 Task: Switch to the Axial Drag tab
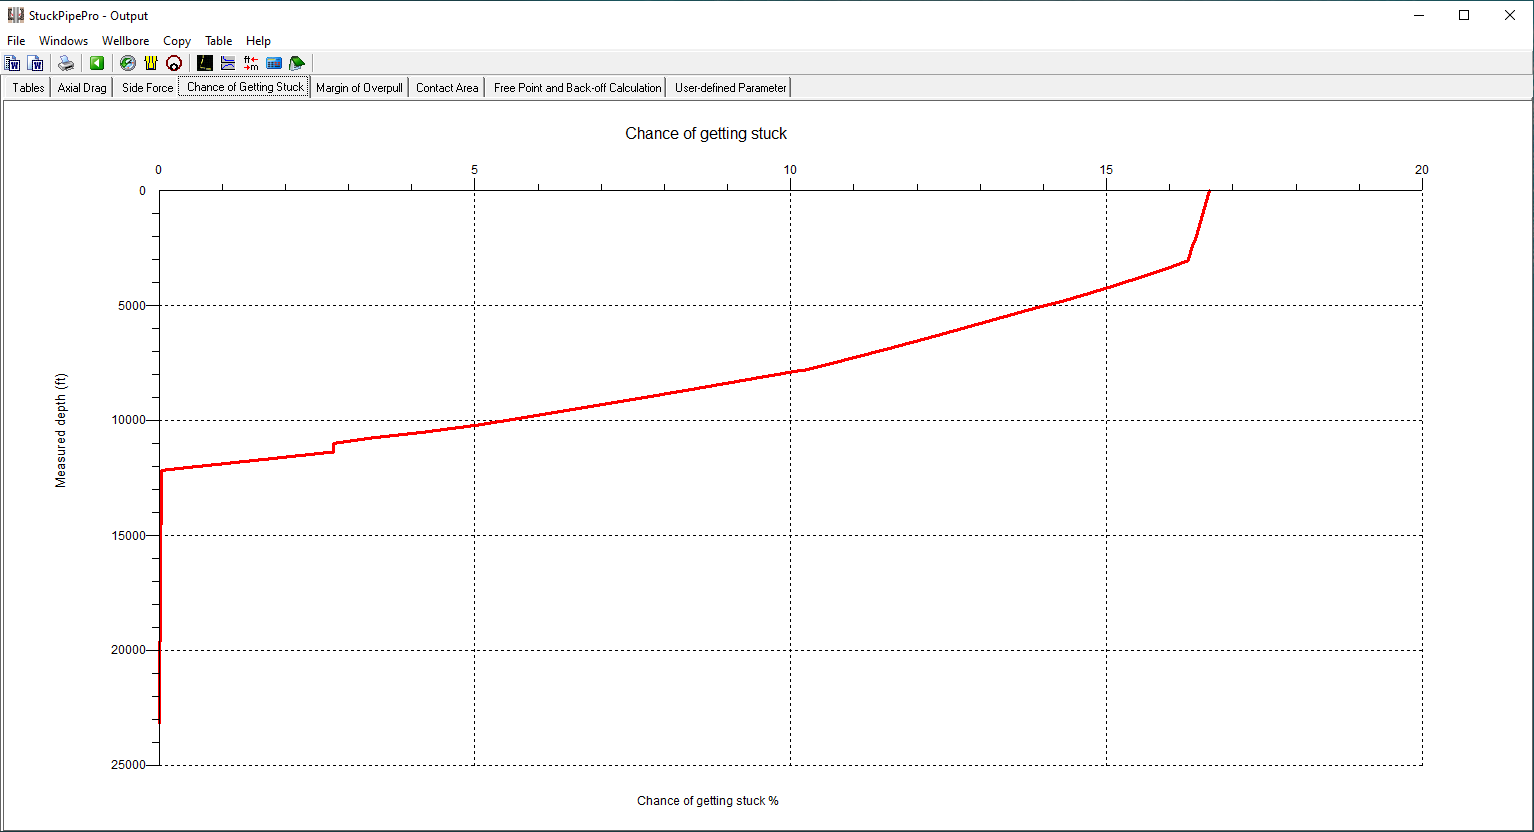(x=82, y=88)
